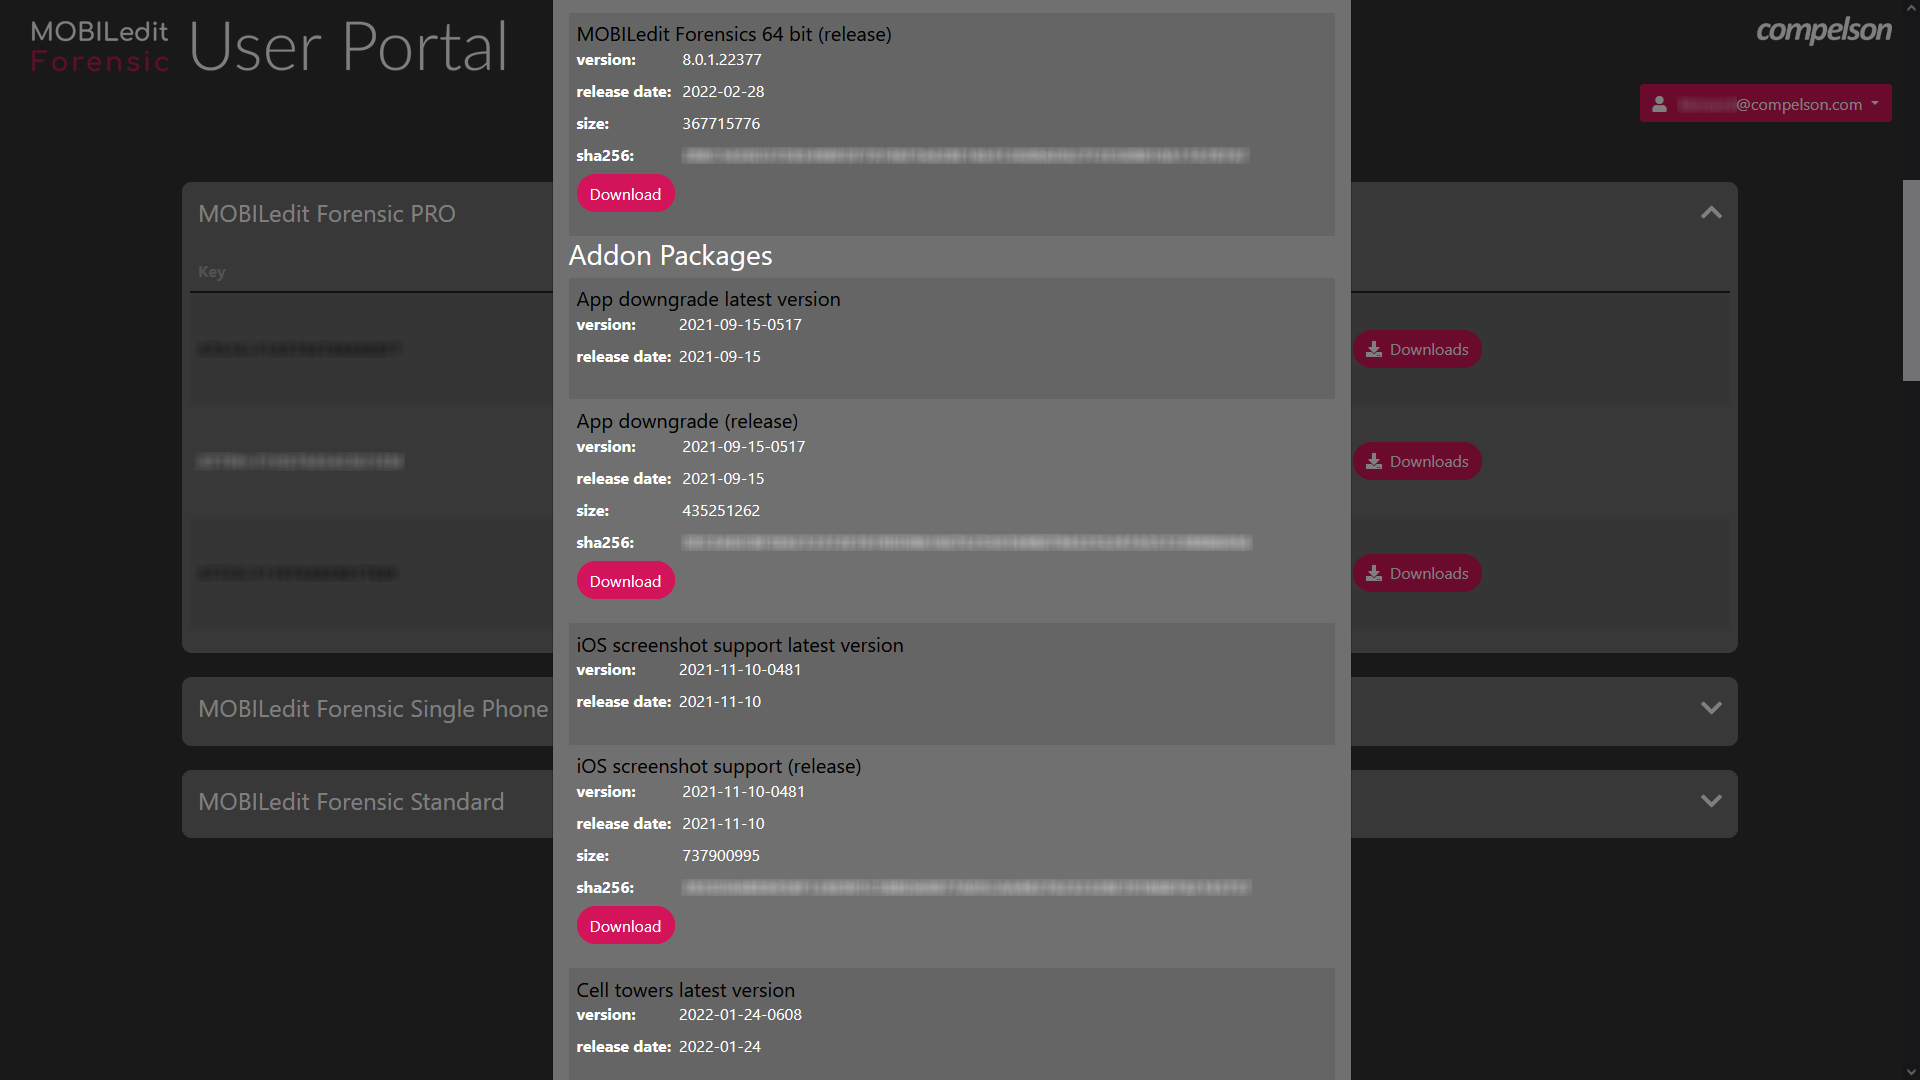Click the download arrow icon on the bottom Downloads button
The height and width of the screenshot is (1080, 1920).
pyautogui.click(x=1375, y=573)
